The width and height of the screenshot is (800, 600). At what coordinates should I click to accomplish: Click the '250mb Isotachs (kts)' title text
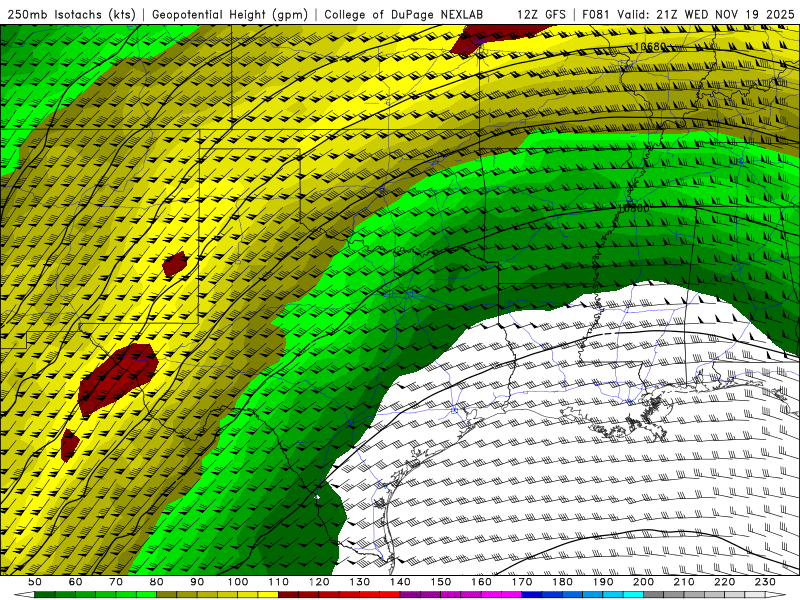[71, 14]
